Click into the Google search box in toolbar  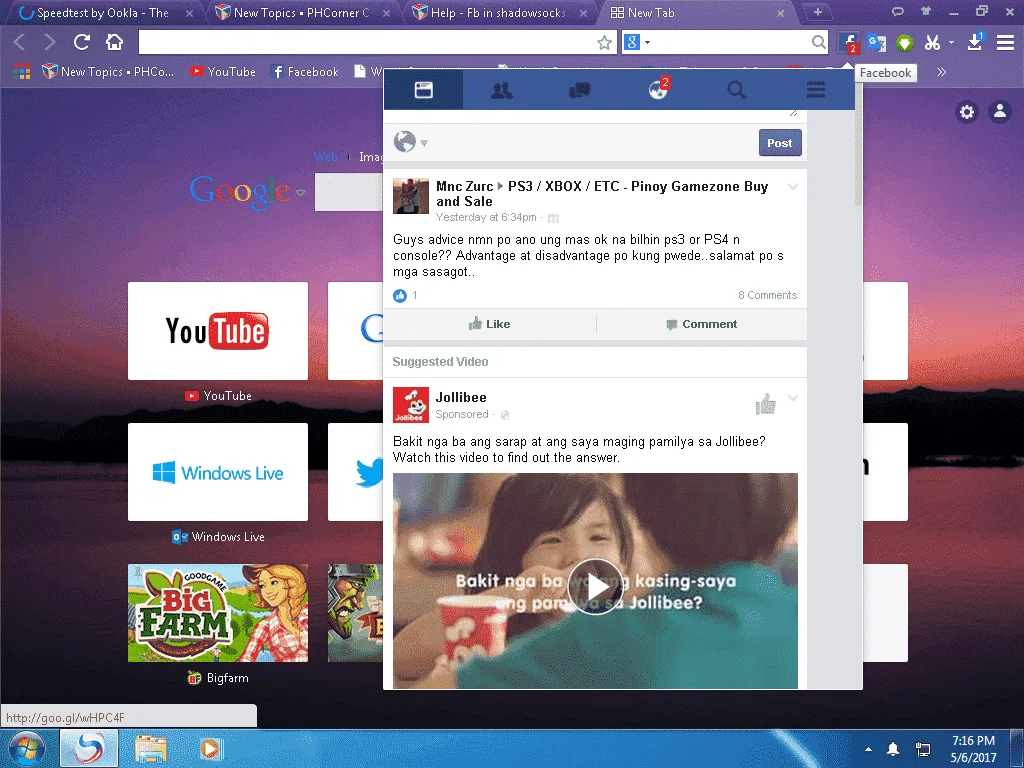pos(729,42)
